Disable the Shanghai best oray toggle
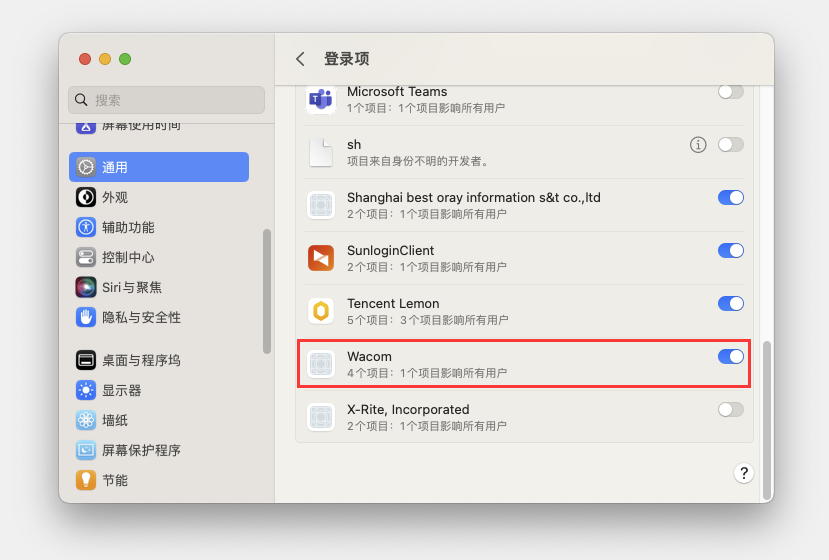Screen dimensions: 829x560 pyautogui.click(x=731, y=197)
